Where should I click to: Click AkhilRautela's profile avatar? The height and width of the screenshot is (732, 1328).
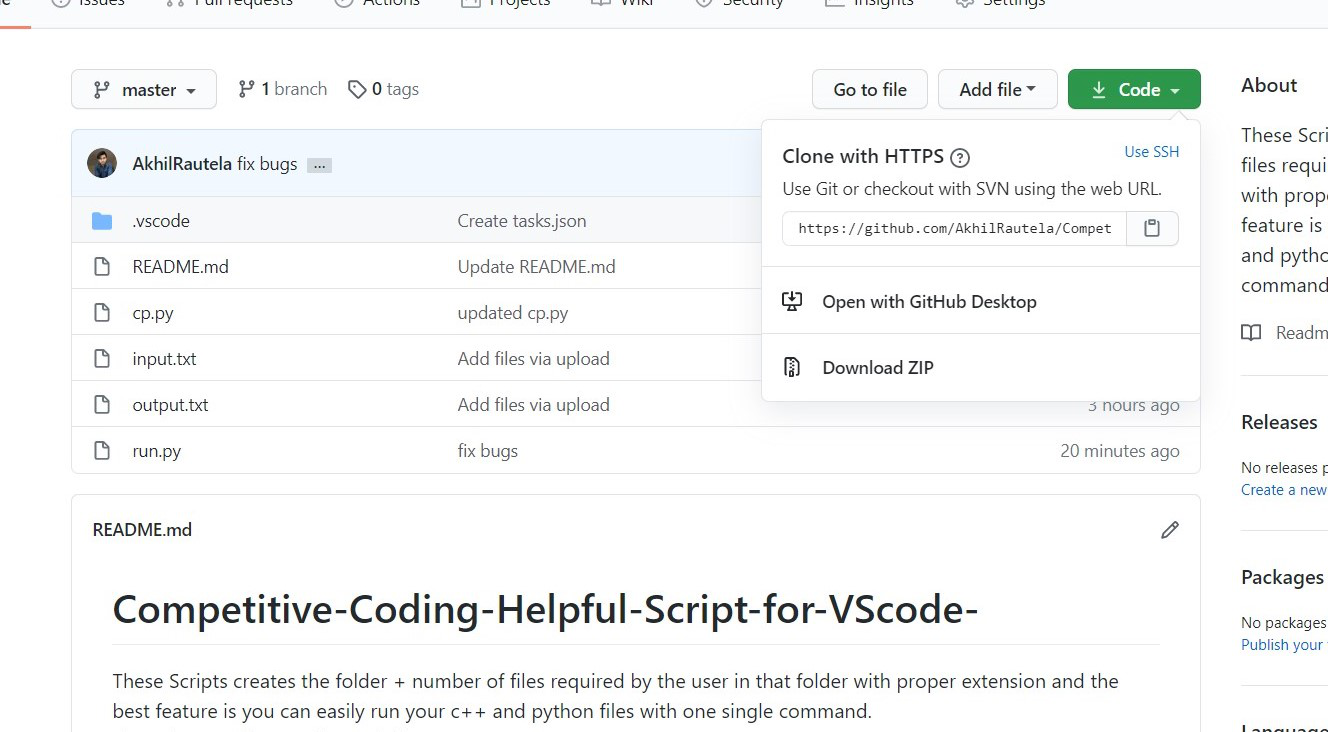[x=102, y=163]
